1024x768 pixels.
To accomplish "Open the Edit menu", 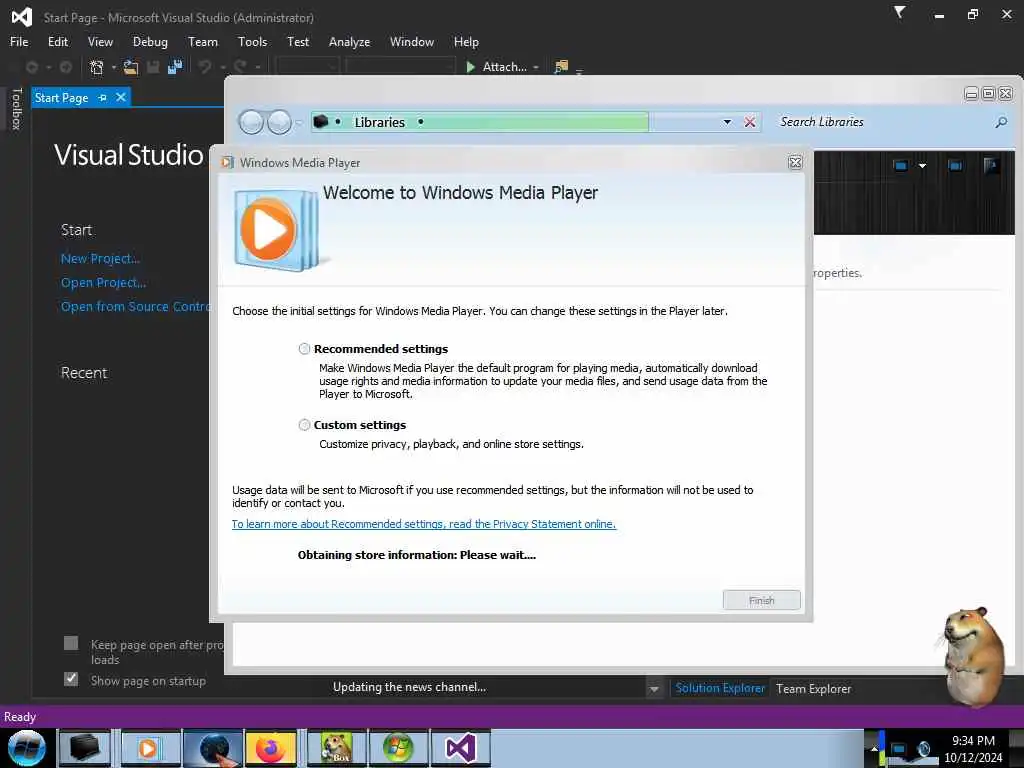I will (58, 42).
